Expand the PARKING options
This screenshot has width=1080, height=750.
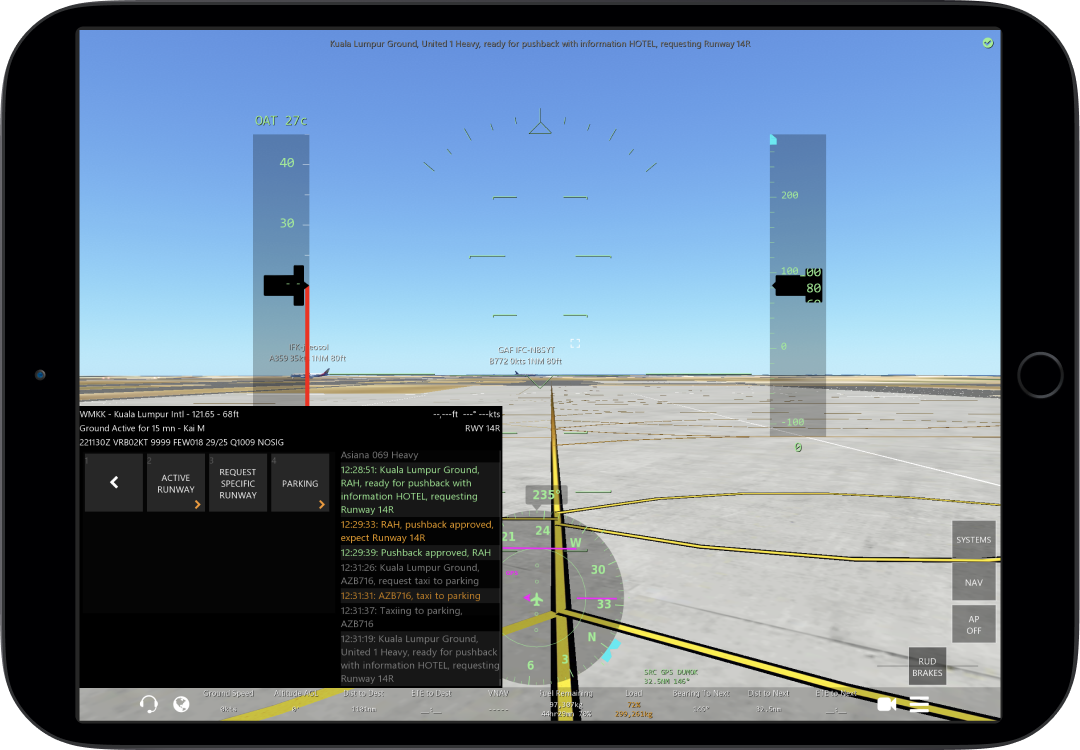(x=300, y=484)
